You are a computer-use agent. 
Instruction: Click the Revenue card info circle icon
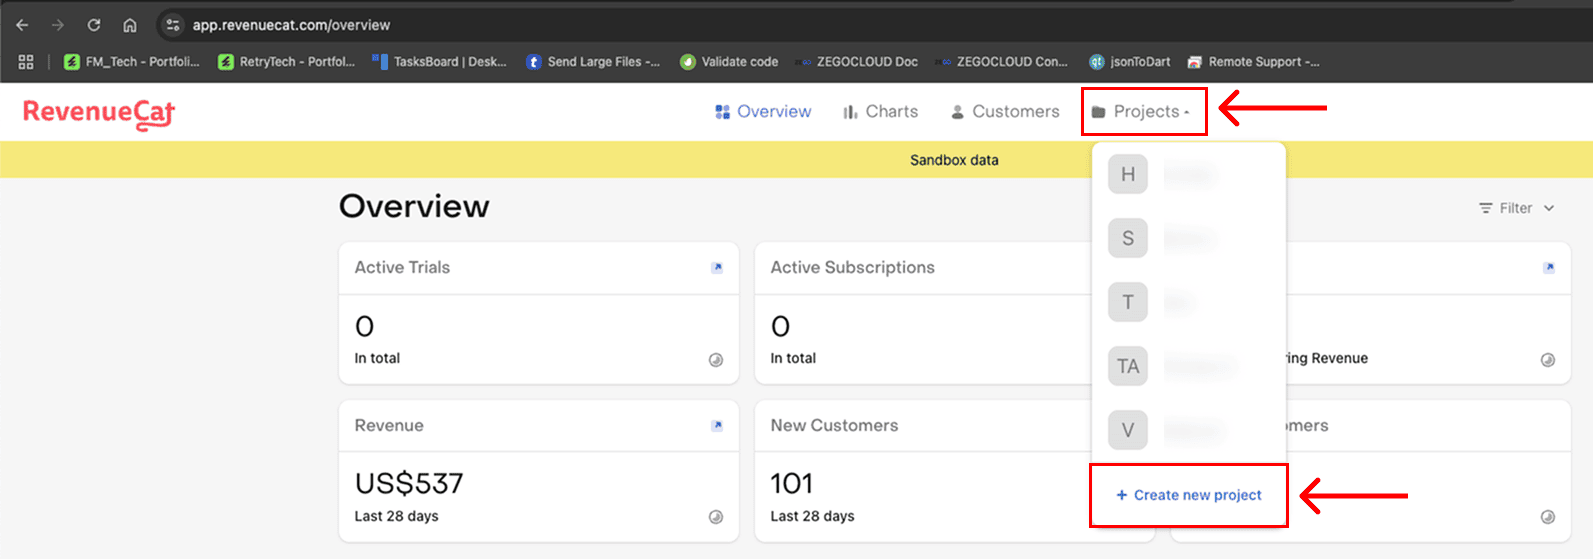716,517
